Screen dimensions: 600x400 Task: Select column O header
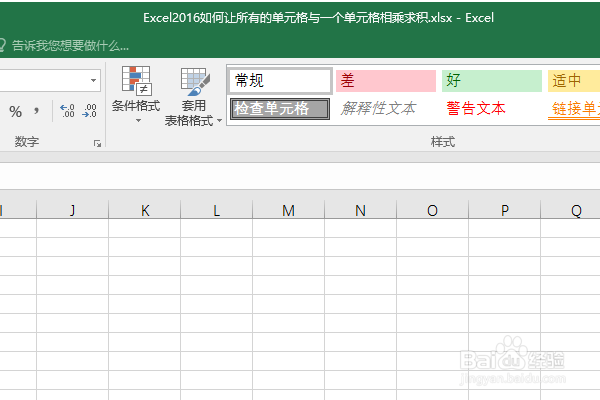click(x=432, y=210)
